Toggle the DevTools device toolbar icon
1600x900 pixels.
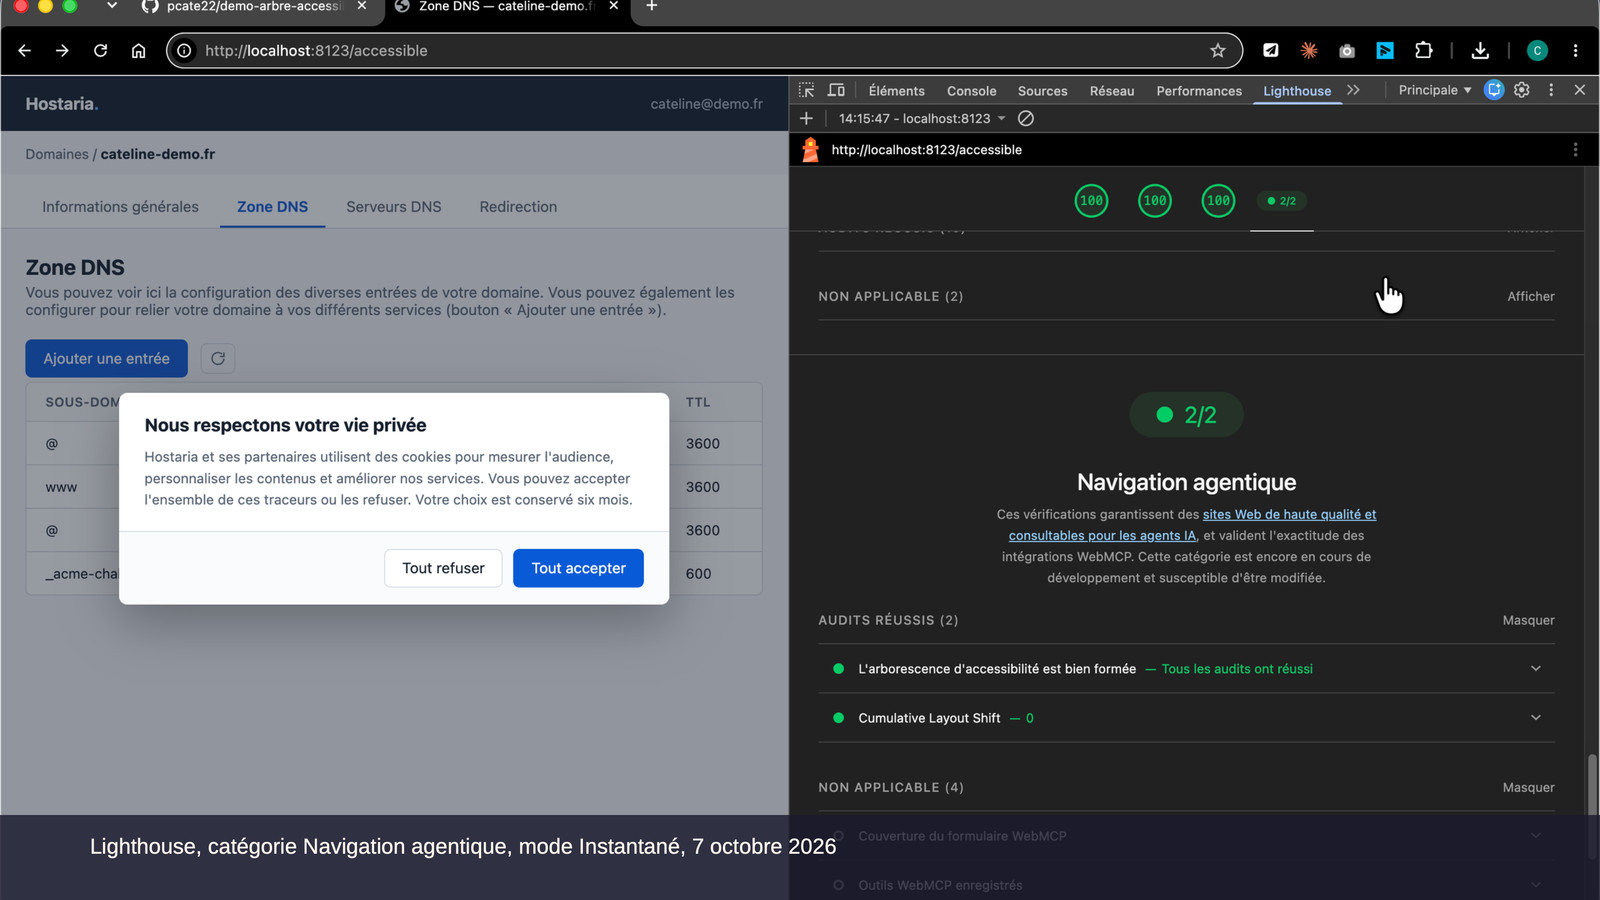pos(836,90)
